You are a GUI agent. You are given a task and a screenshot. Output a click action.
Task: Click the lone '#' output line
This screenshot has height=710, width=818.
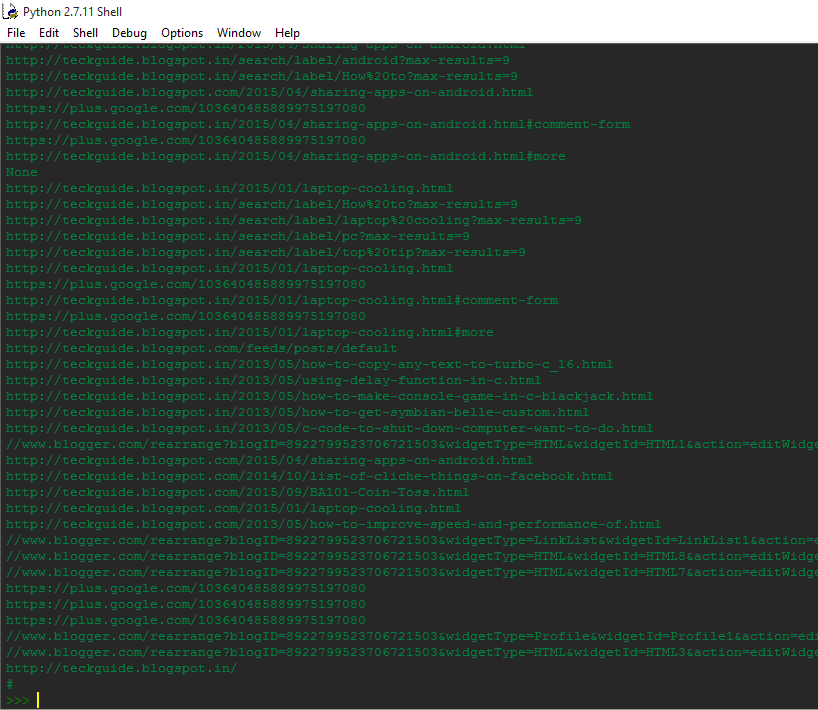coord(9,684)
